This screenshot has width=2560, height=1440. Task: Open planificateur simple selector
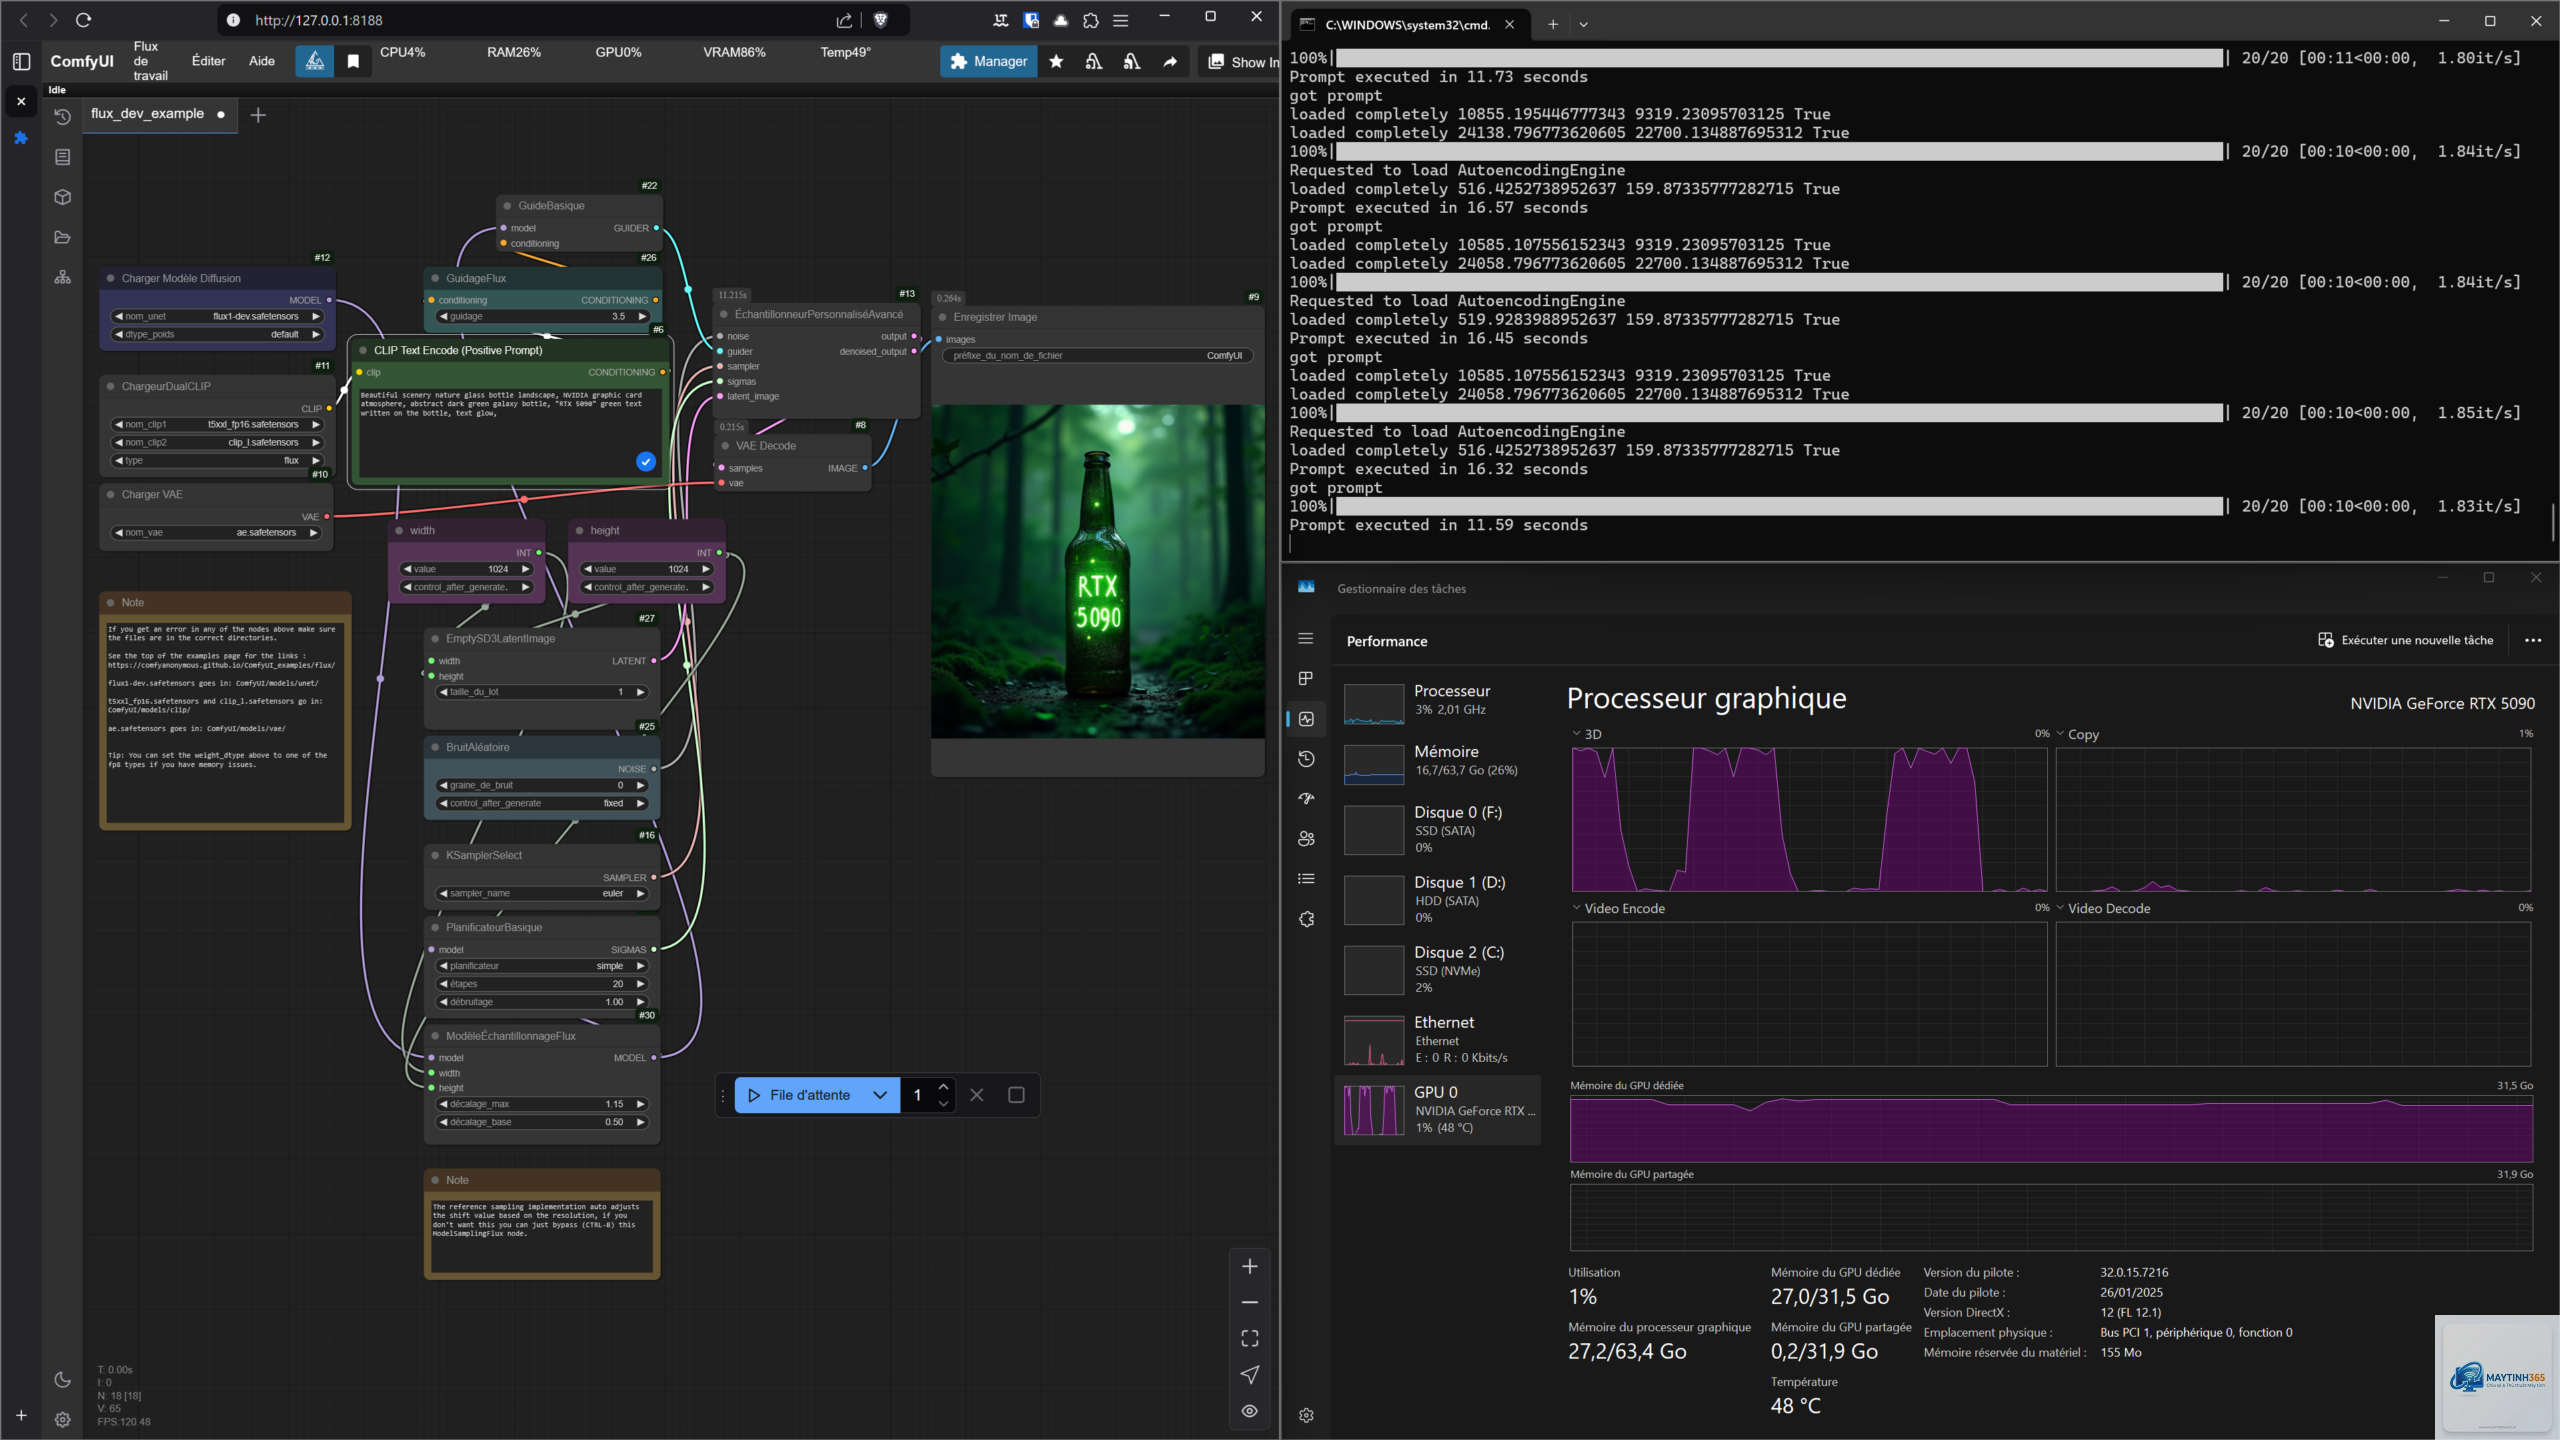(543, 966)
